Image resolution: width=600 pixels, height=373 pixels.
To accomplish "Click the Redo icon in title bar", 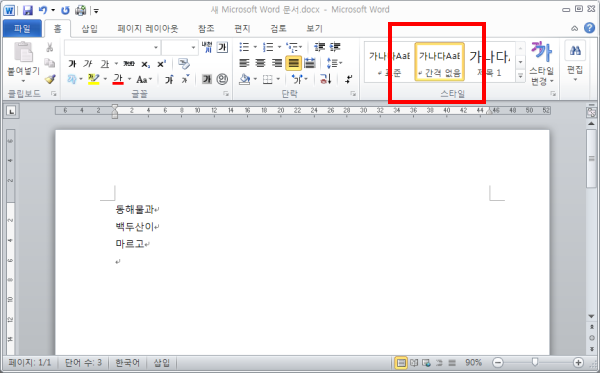I will (65, 10).
